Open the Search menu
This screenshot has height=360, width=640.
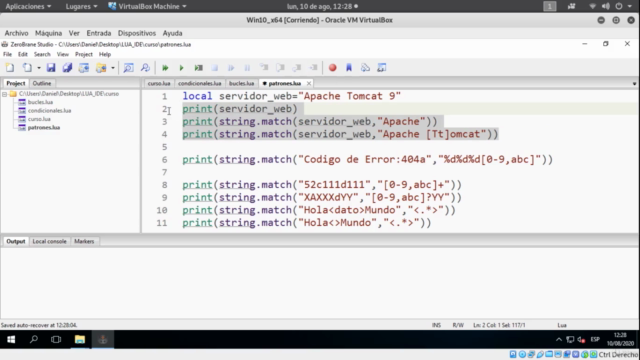42,54
